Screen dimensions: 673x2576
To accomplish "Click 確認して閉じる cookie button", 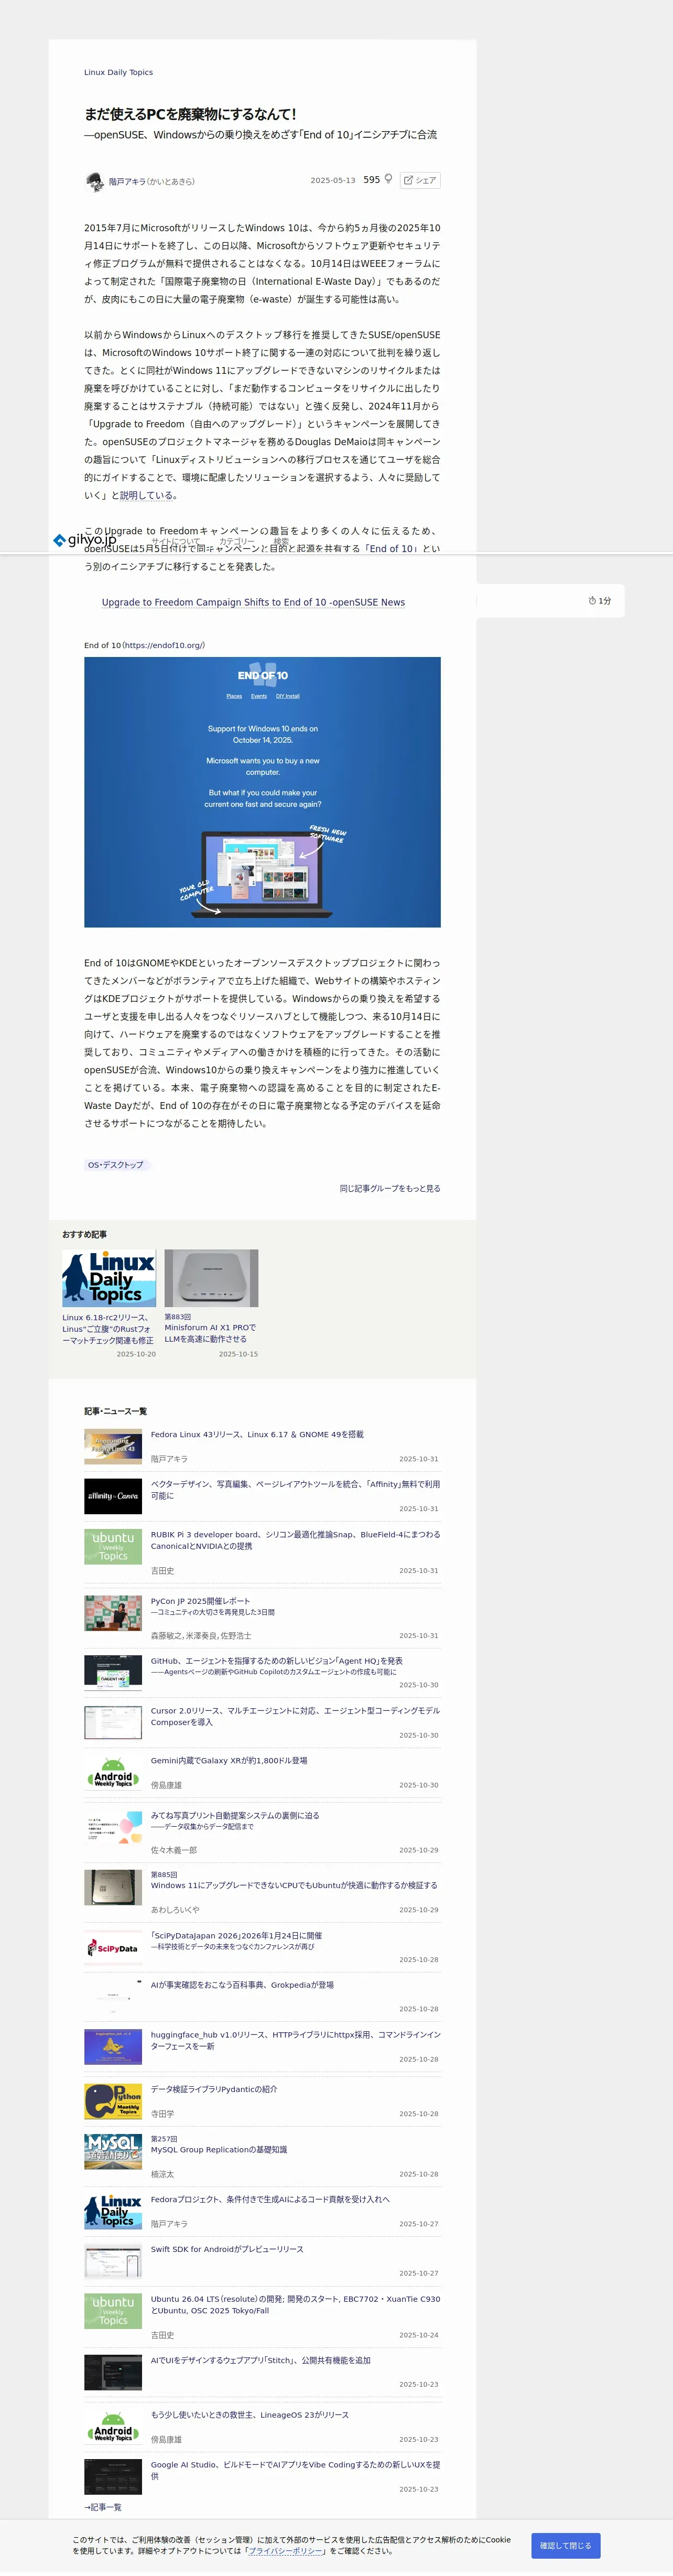I will tap(565, 2545).
